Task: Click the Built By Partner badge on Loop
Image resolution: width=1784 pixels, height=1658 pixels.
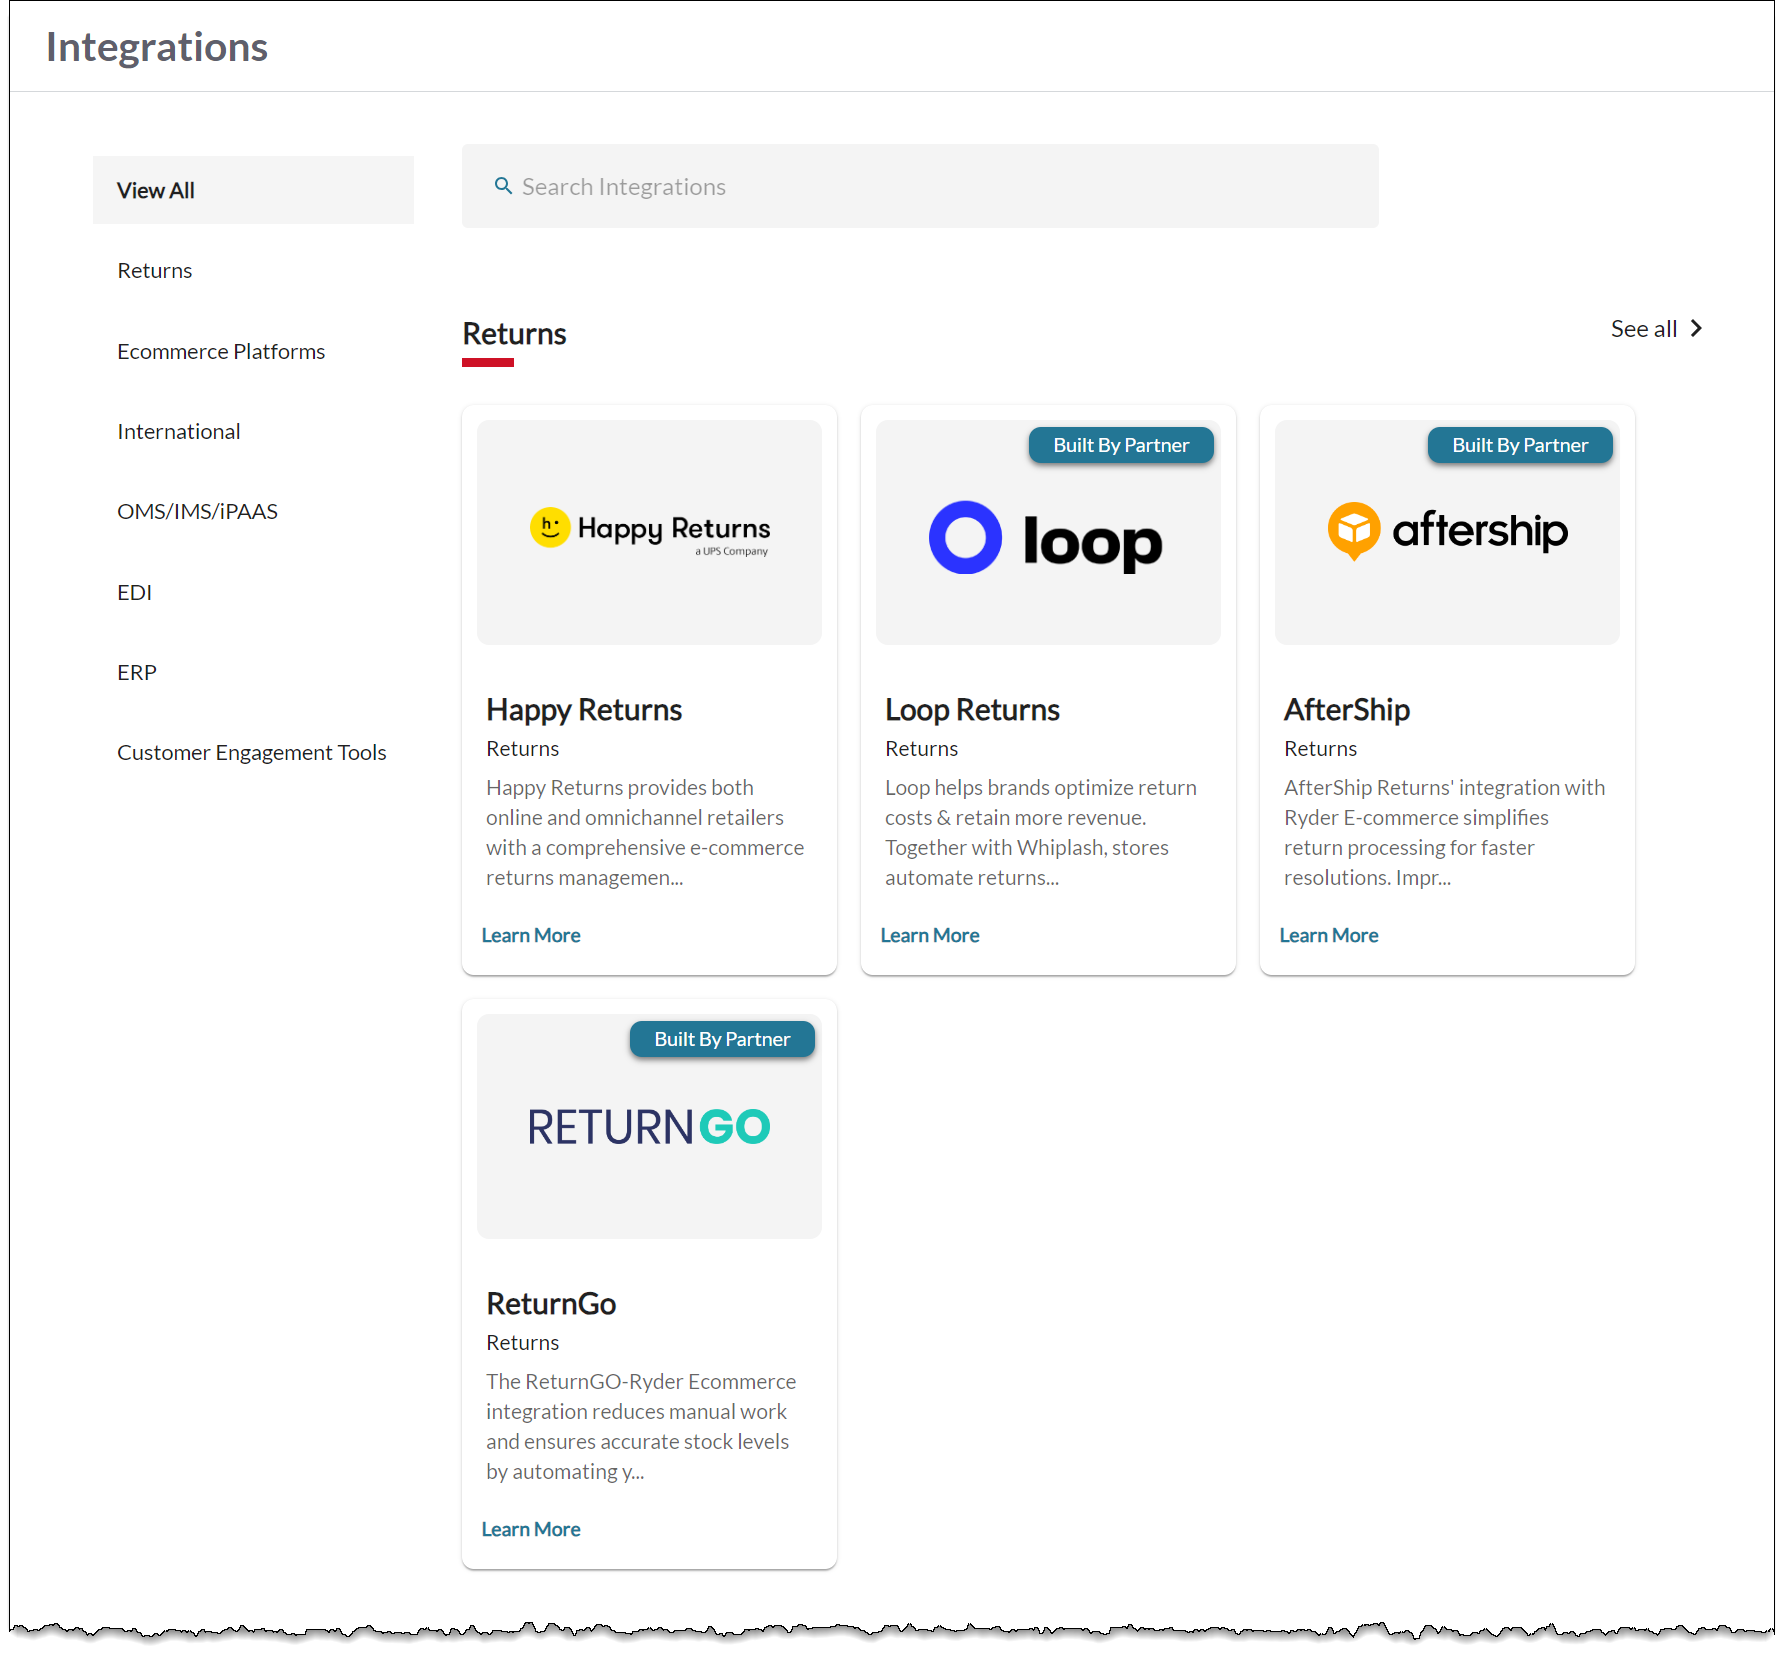Action: 1120,445
